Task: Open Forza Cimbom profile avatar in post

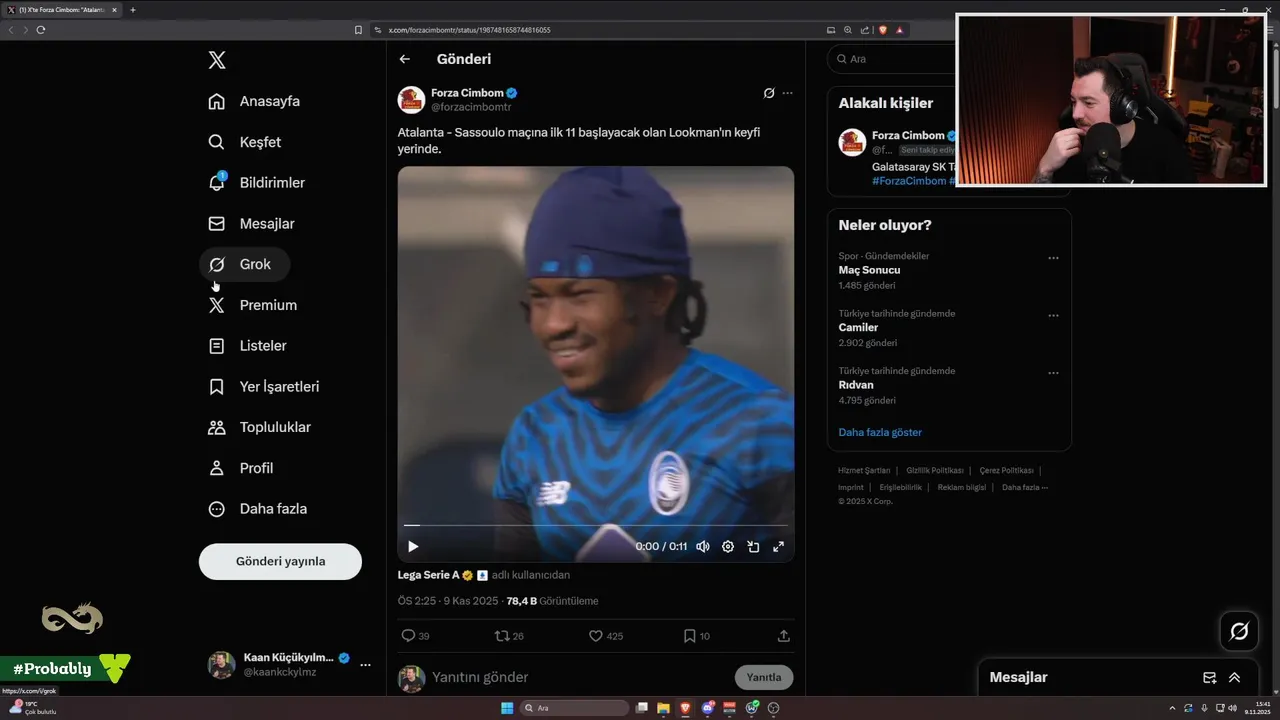Action: point(411,100)
